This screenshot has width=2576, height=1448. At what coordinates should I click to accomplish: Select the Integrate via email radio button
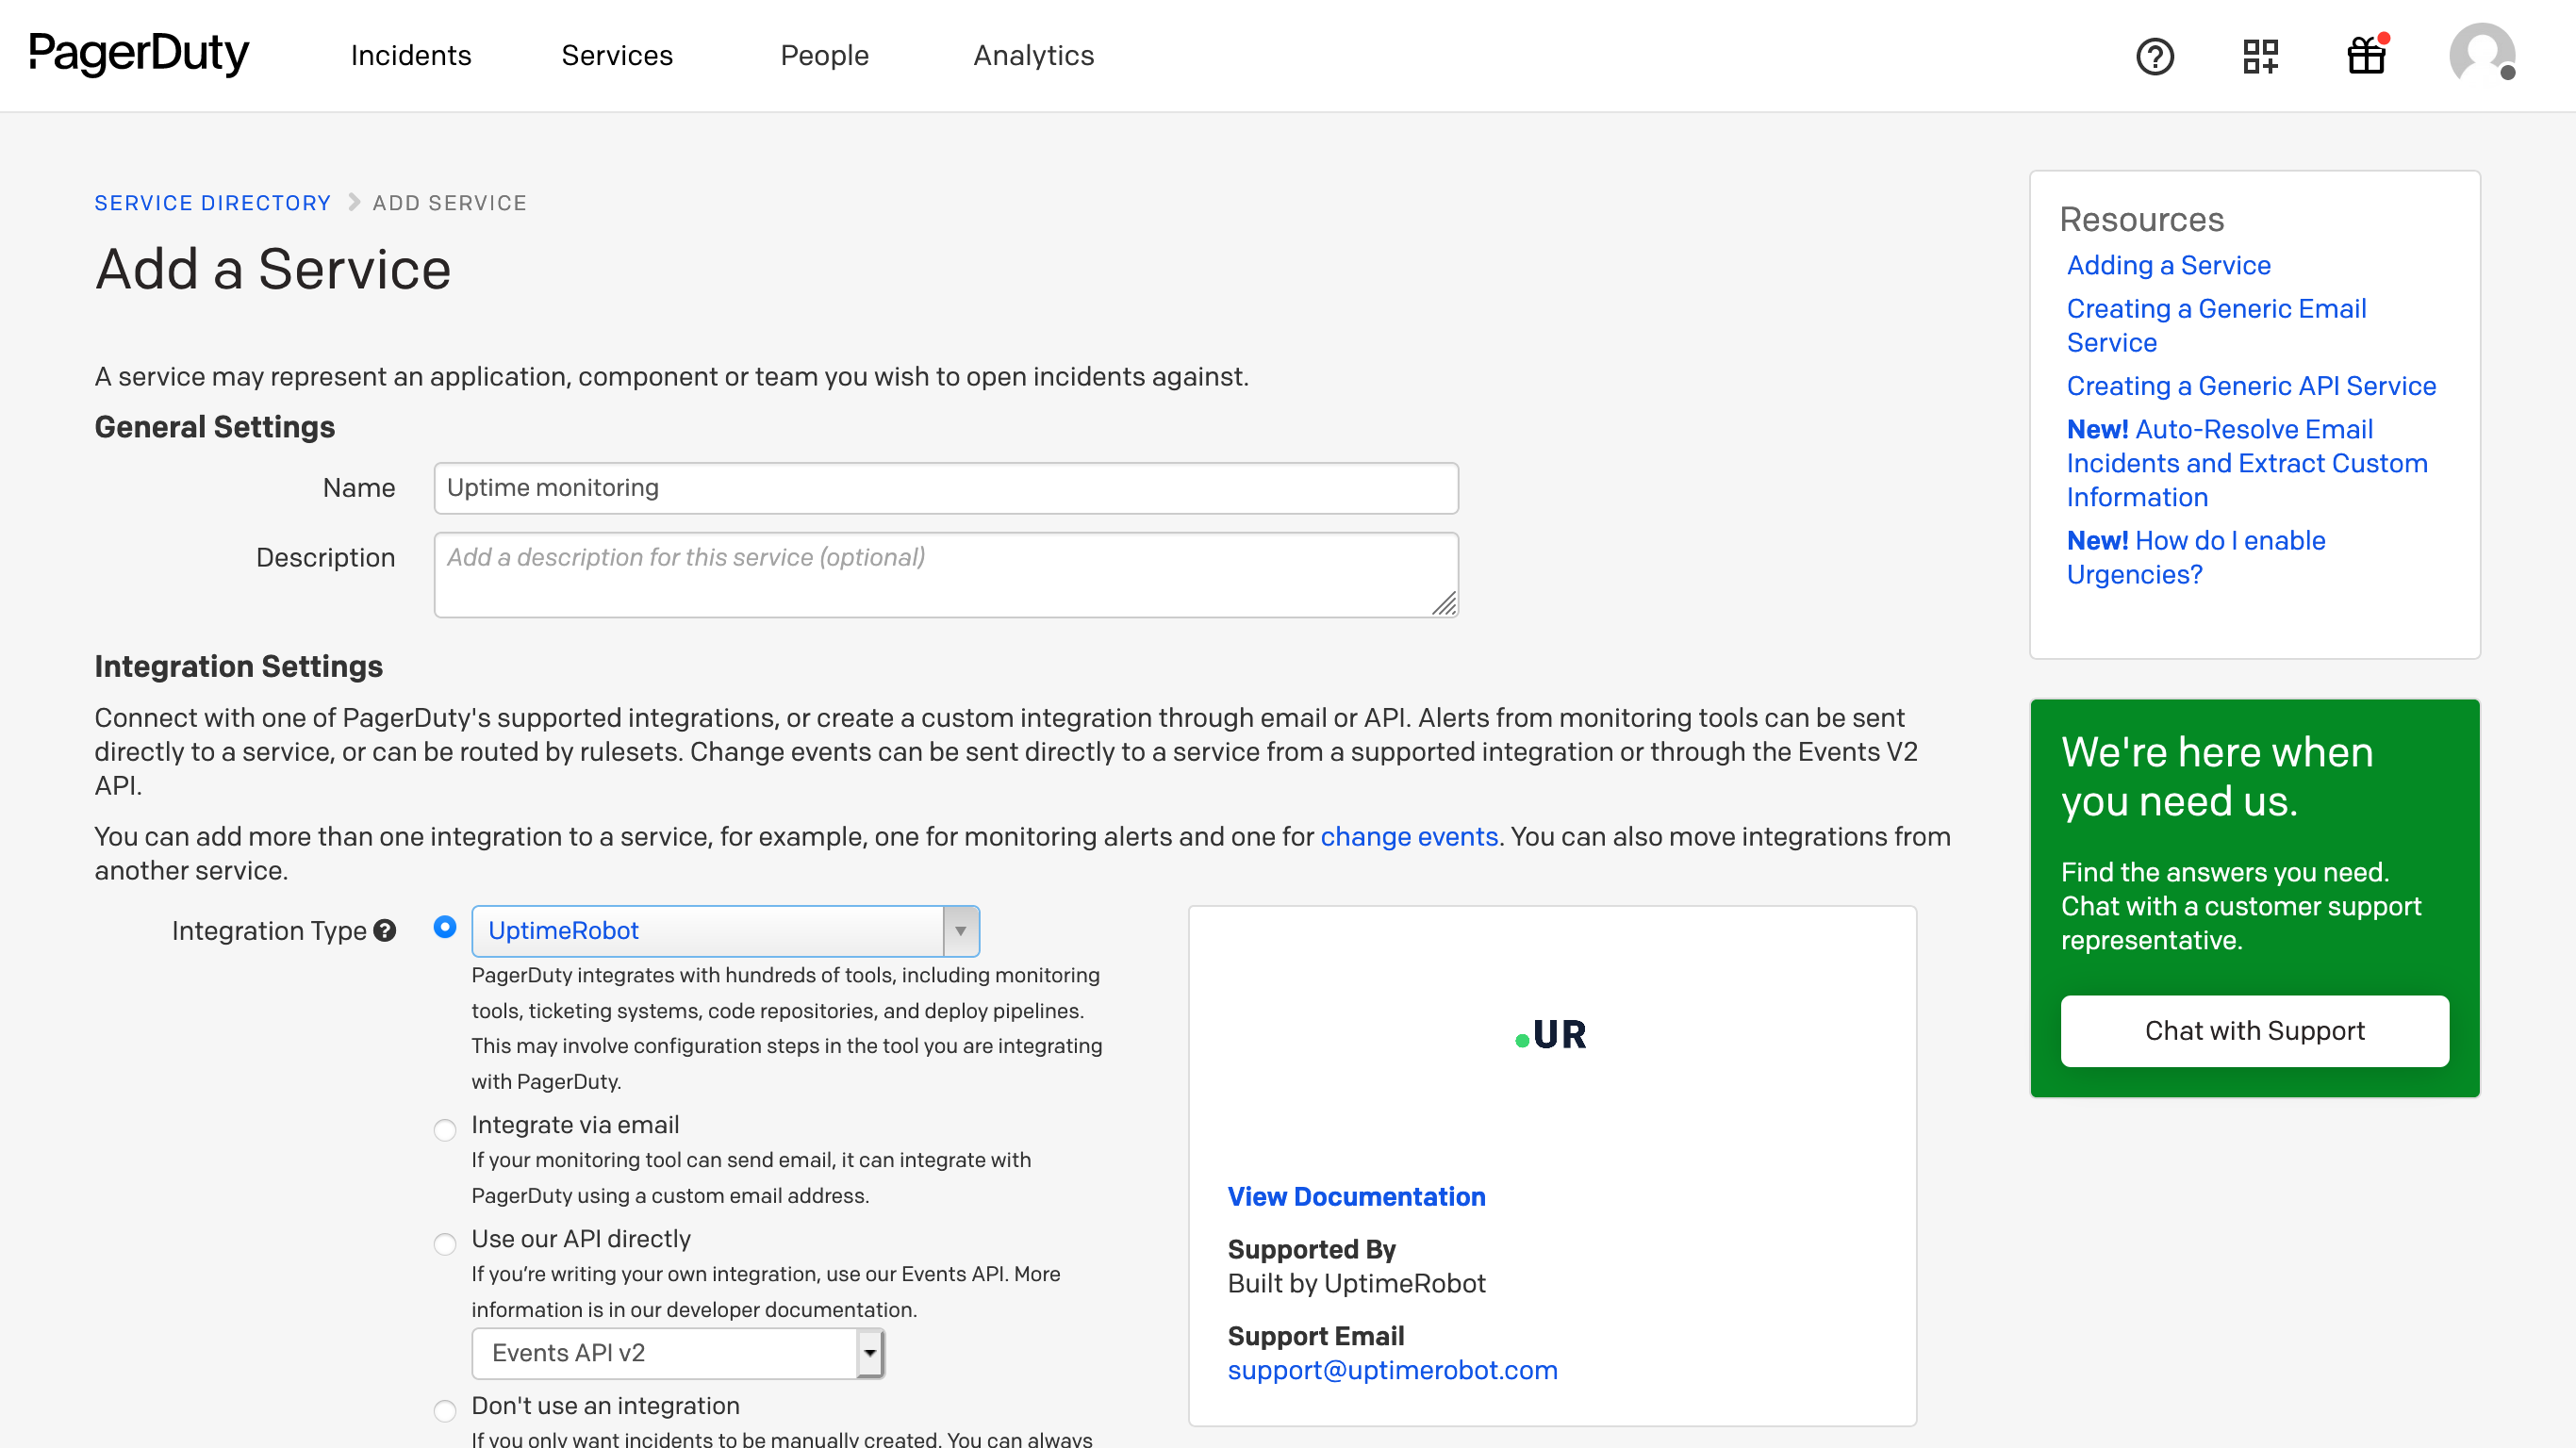445,1129
